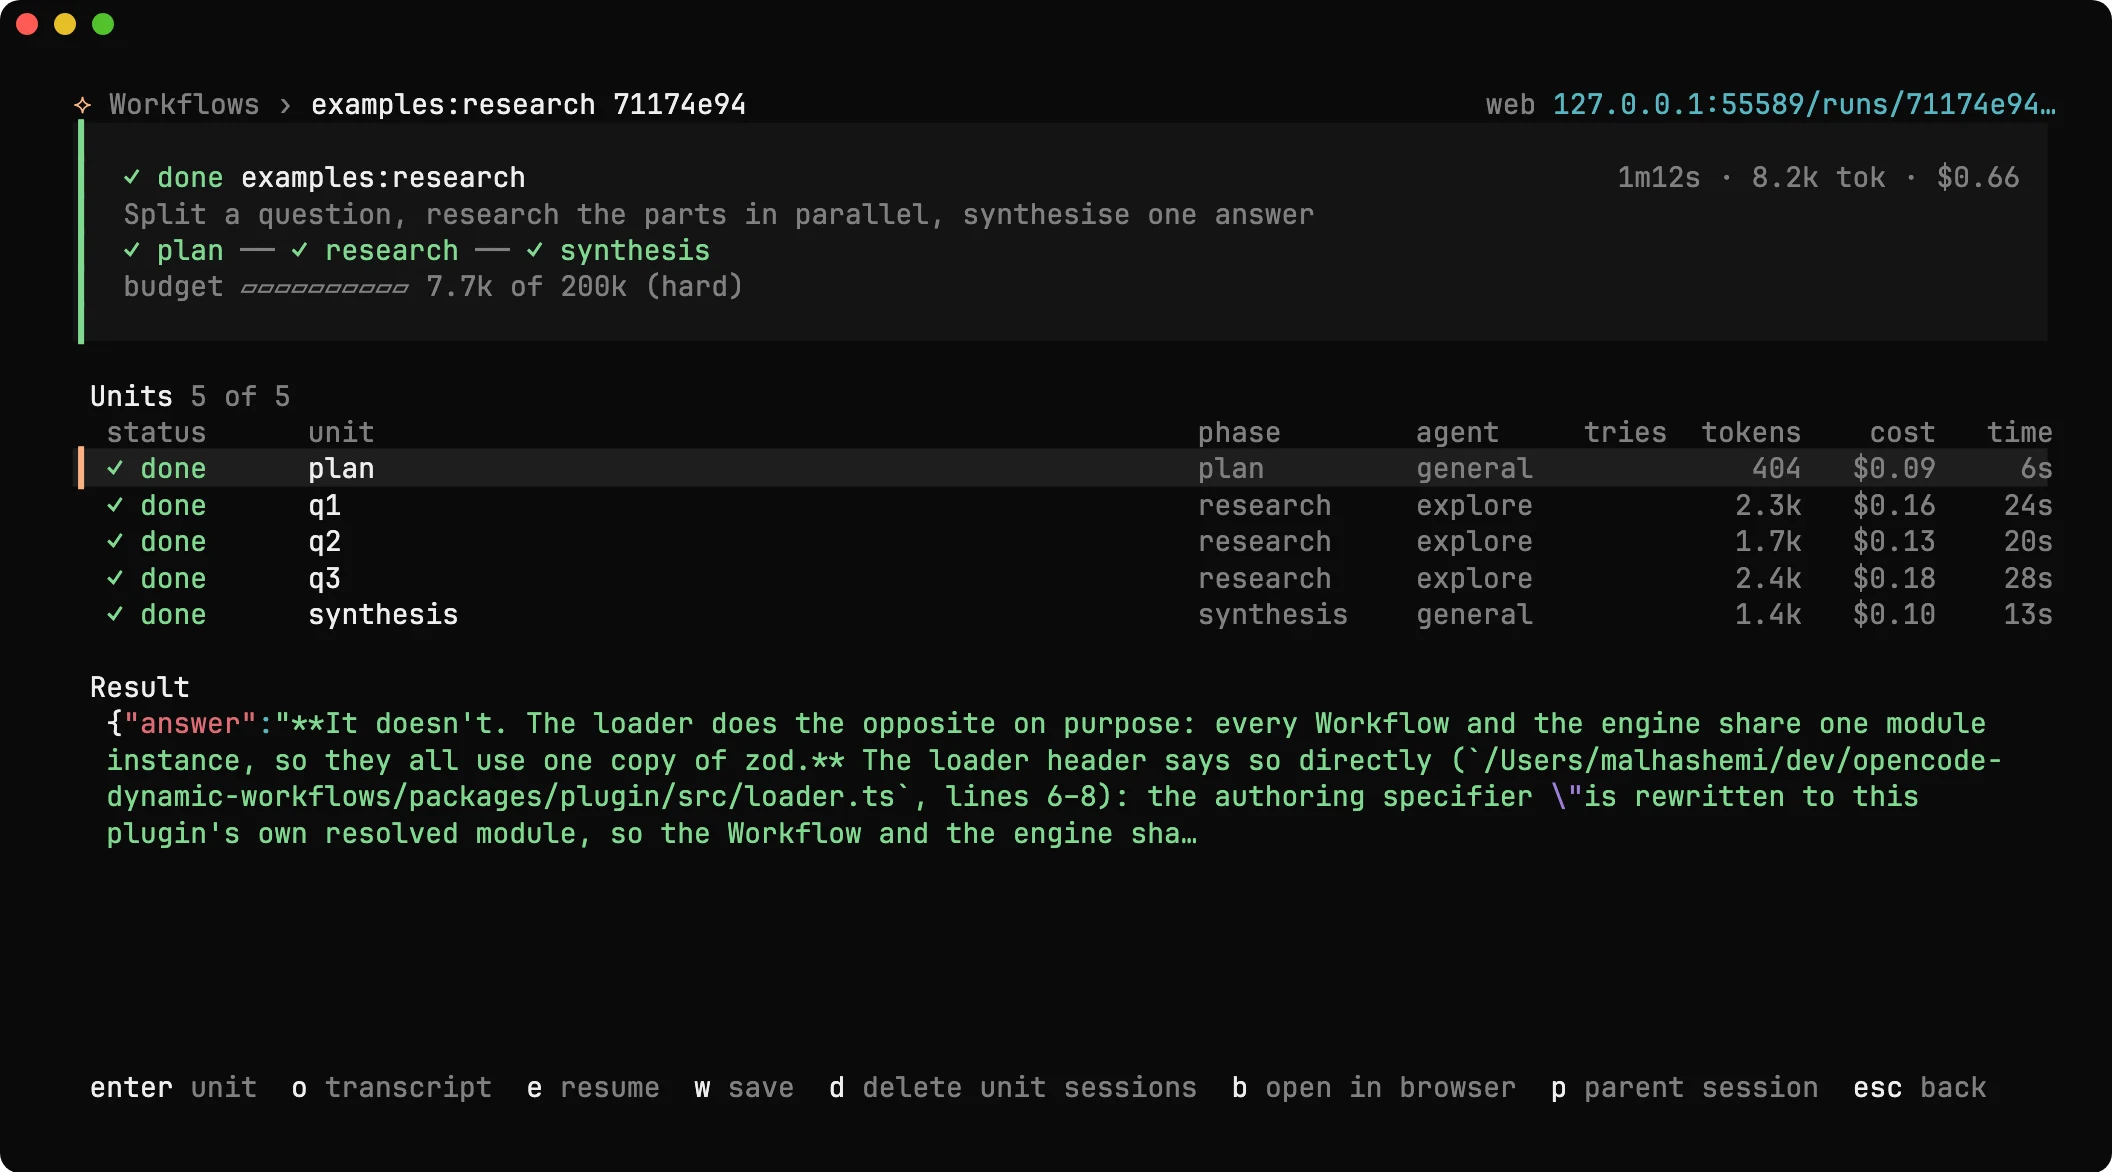The image size is (2112, 1172).
Task: Select the q3 unit name
Action: click(324, 578)
